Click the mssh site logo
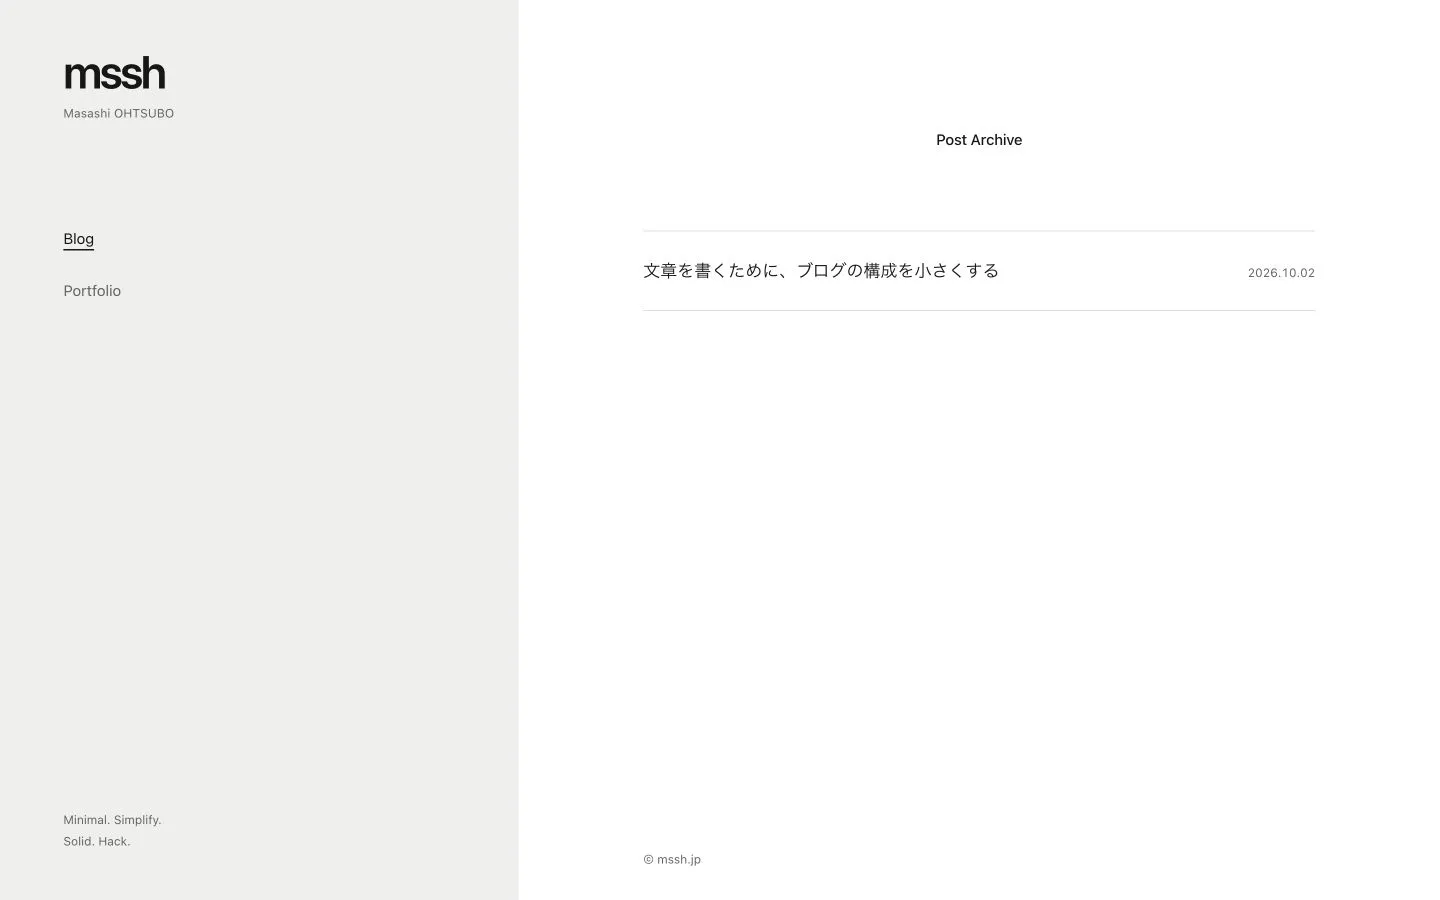This screenshot has width=1440, height=900. pyautogui.click(x=114, y=73)
